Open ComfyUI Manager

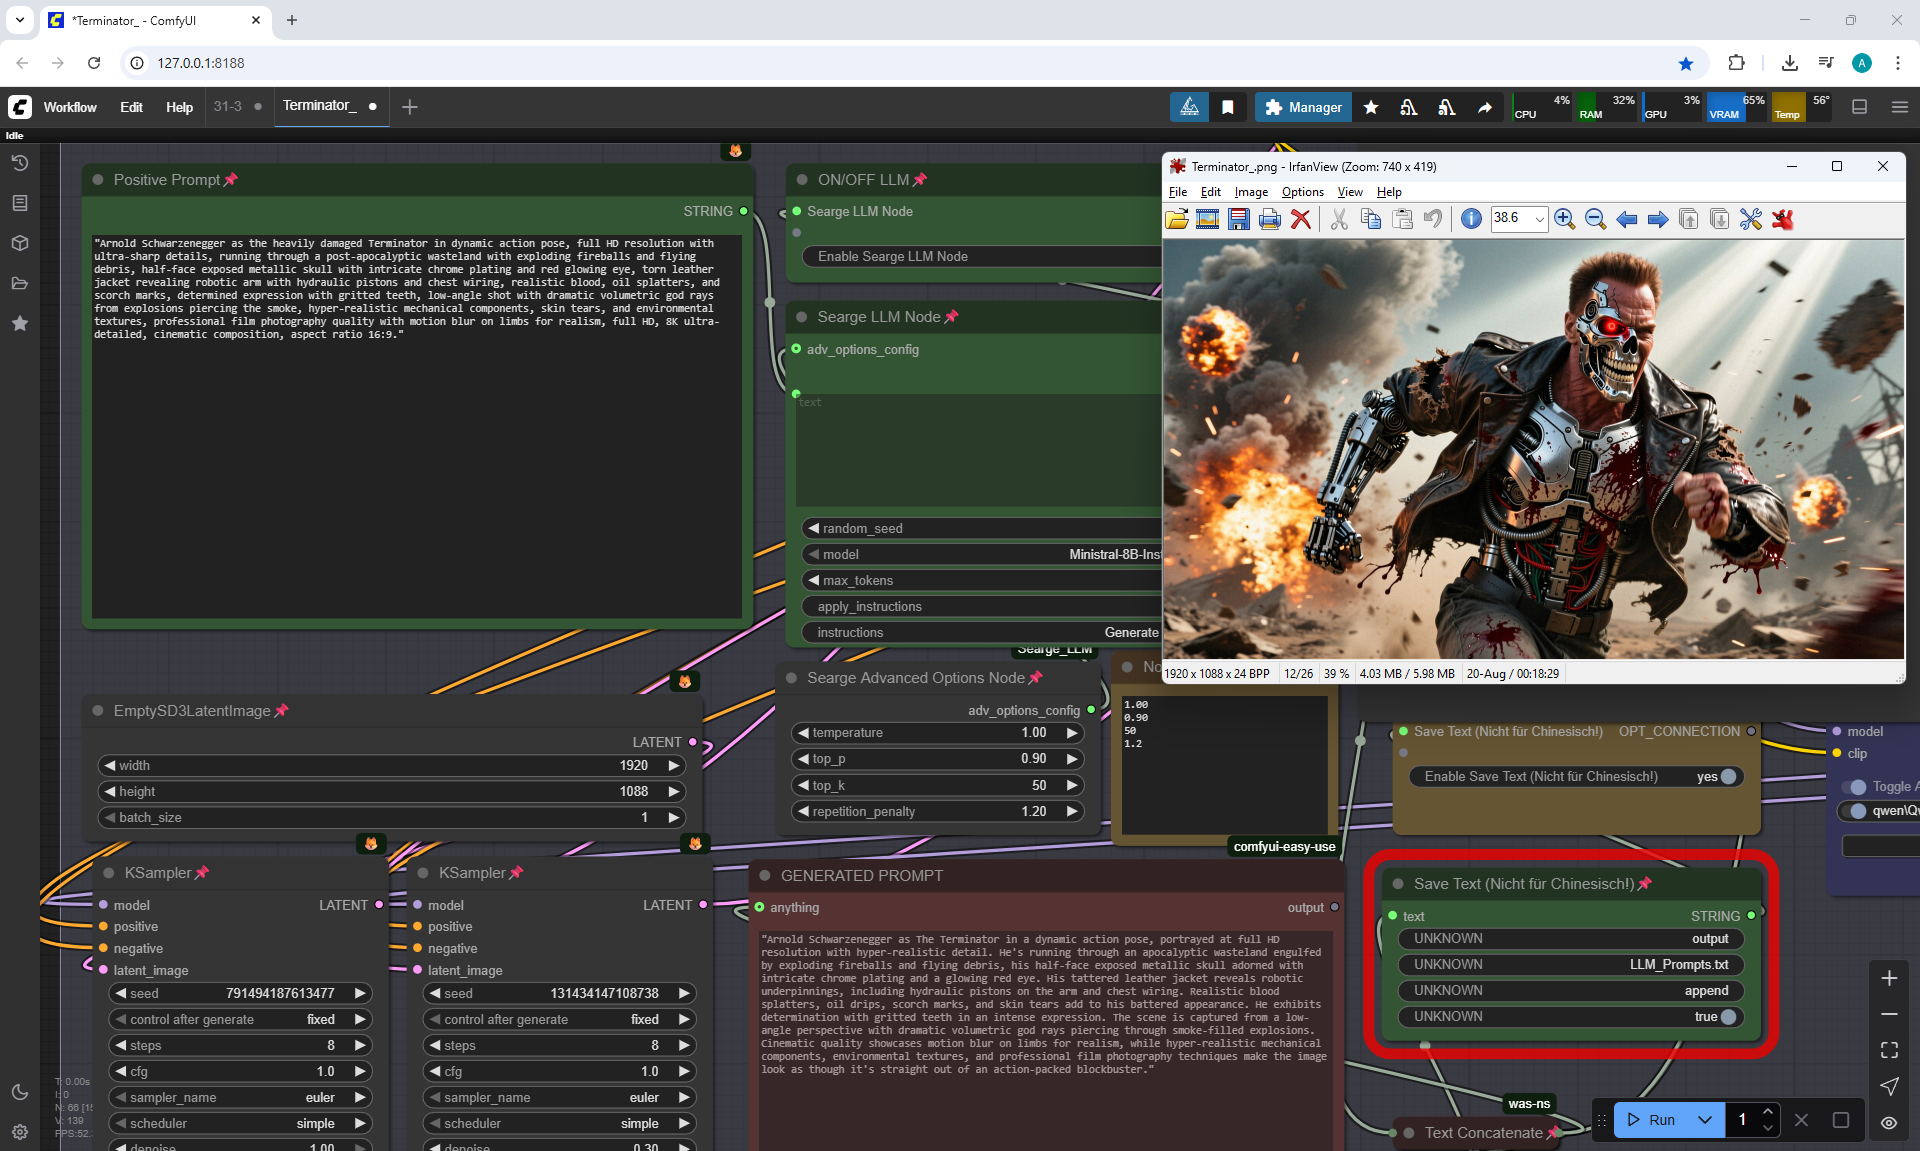pos(1303,107)
